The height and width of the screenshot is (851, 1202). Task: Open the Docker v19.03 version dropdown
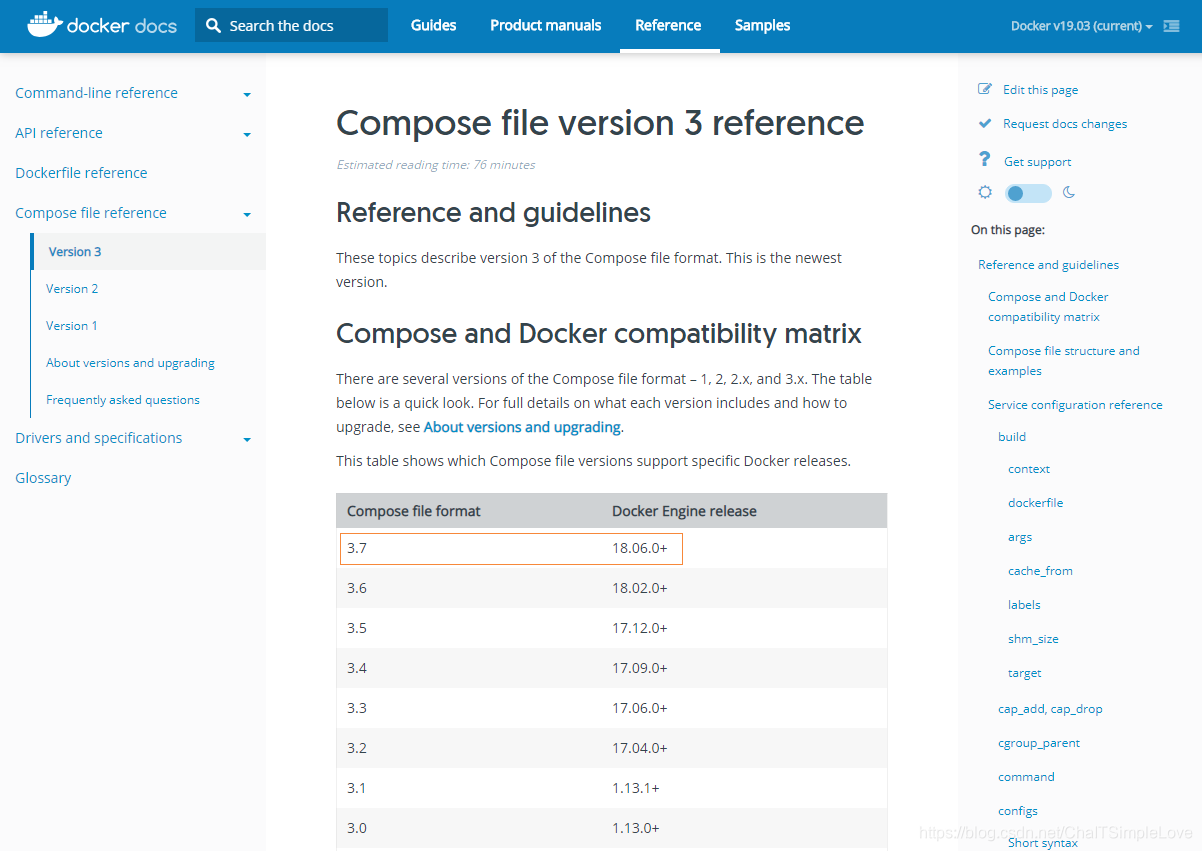pos(1081,26)
